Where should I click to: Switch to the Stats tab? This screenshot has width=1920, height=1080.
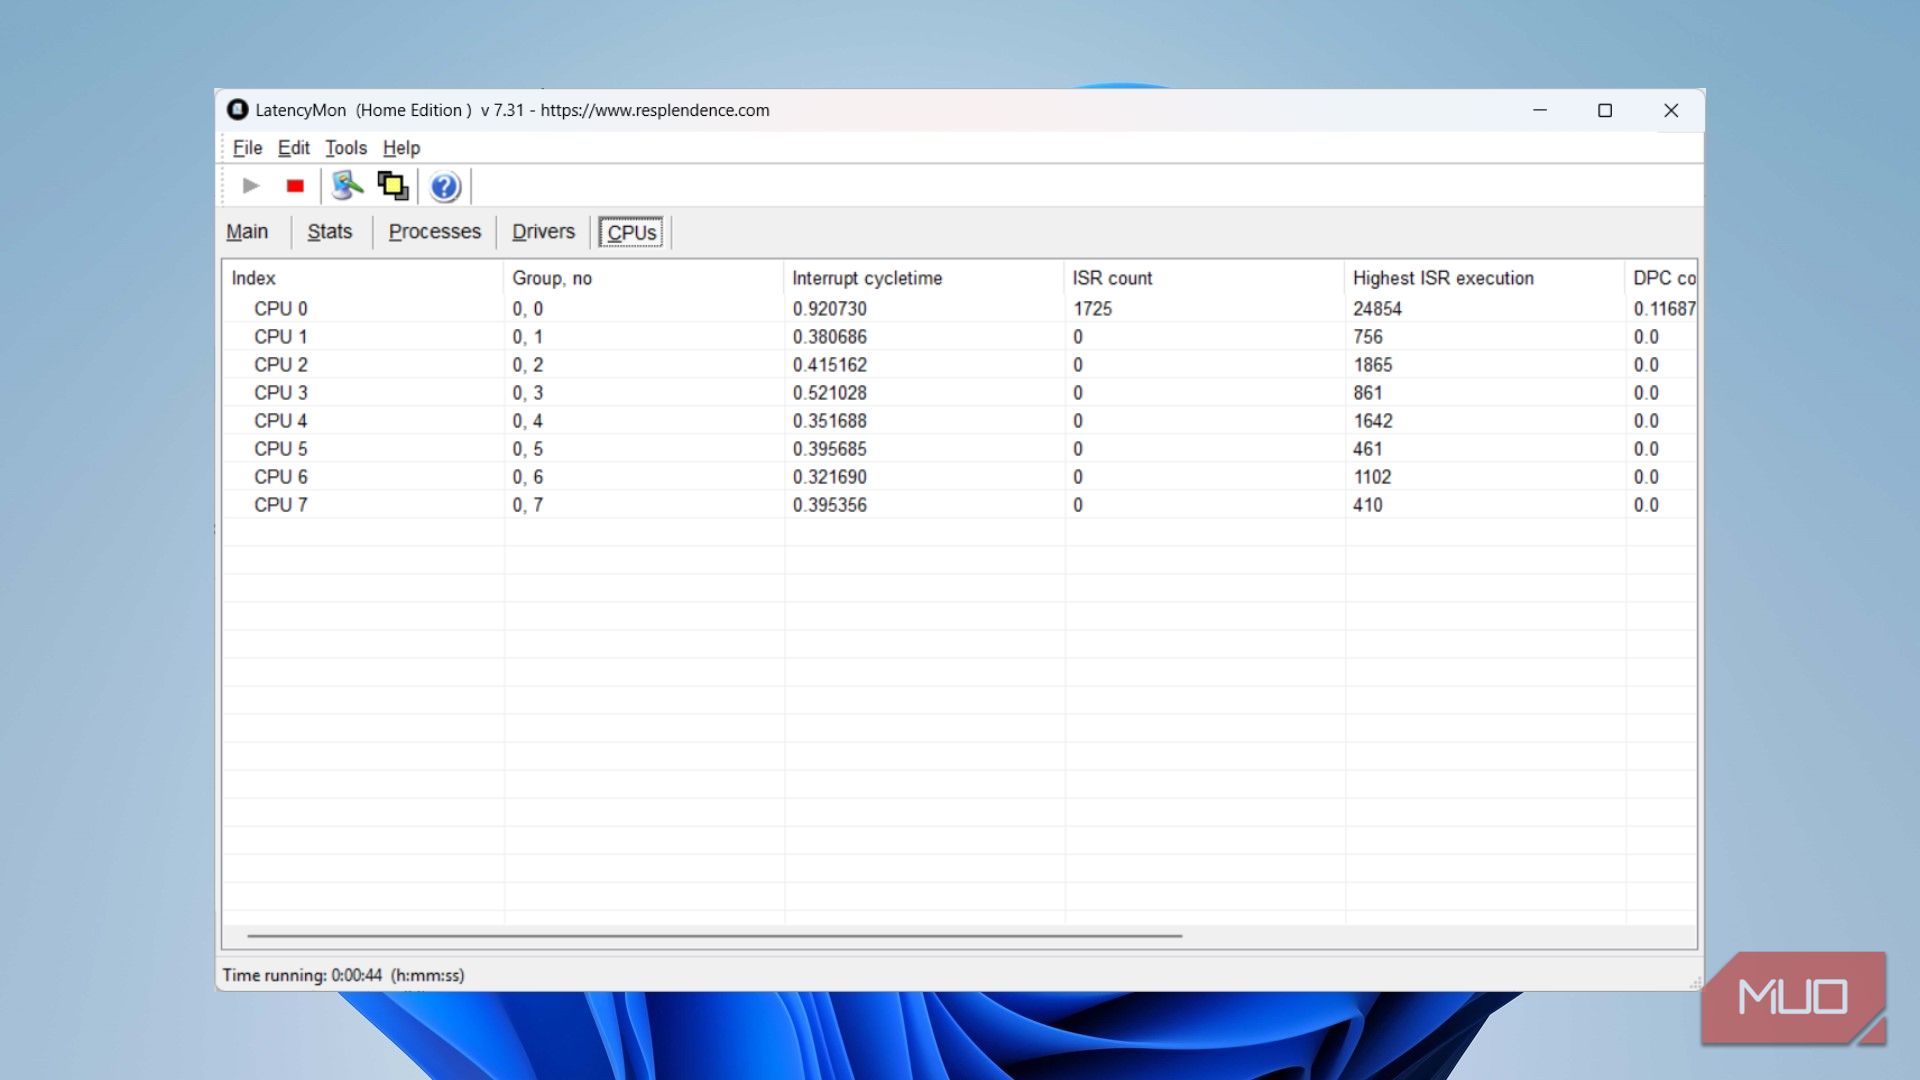pos(330,232)
